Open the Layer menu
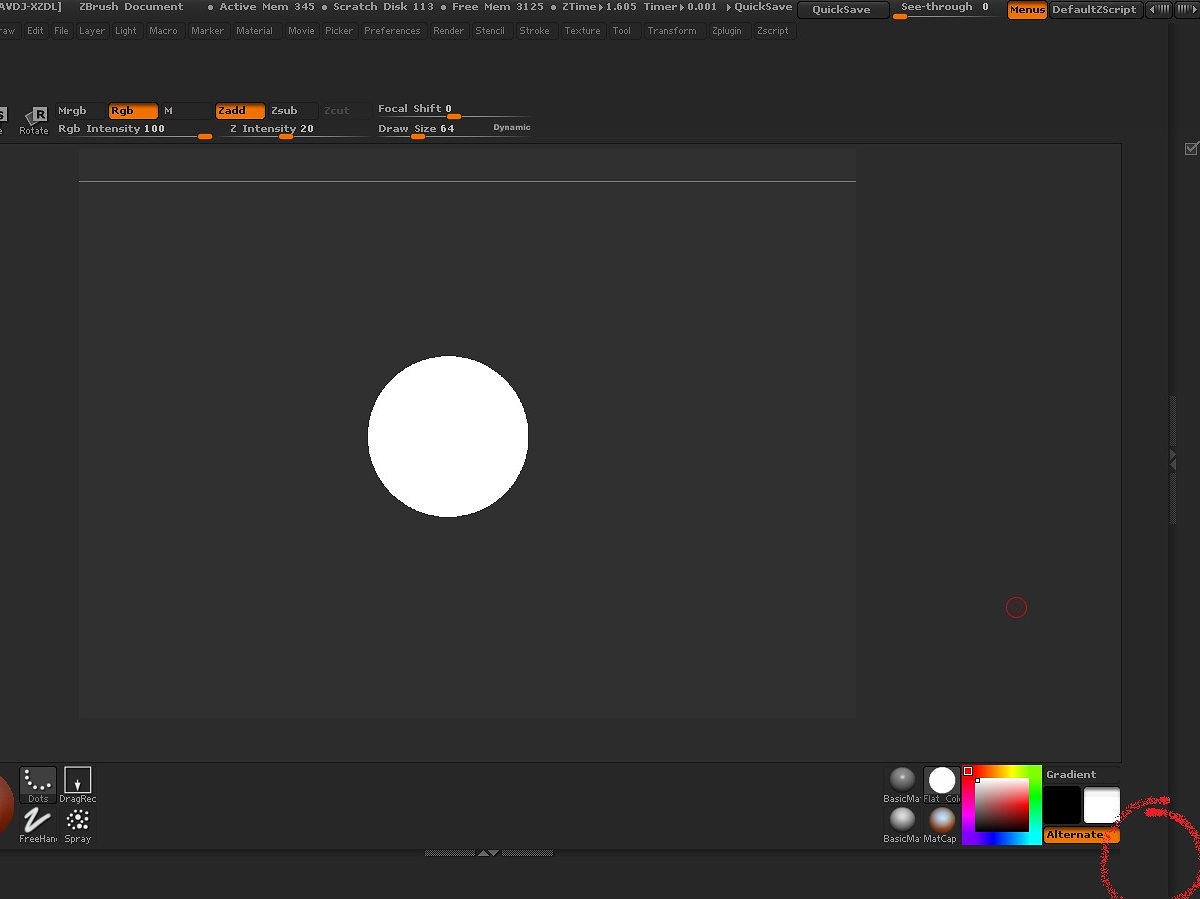The width and height of the screenshot is (1200, 899). [92, 31]
